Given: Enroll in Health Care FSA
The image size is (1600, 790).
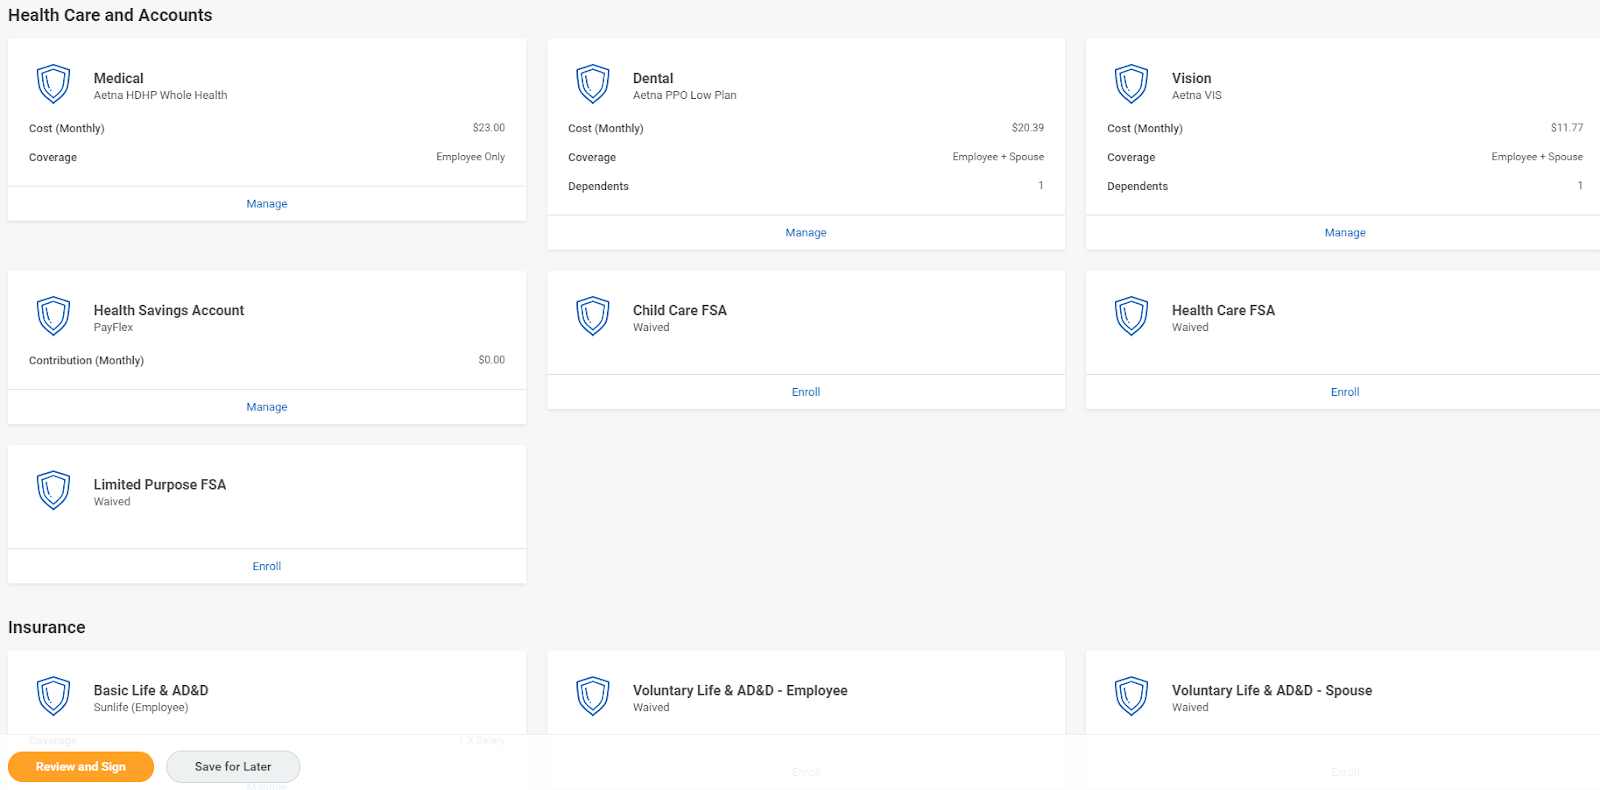Looking at the screenshot, I should point(1345,392).
